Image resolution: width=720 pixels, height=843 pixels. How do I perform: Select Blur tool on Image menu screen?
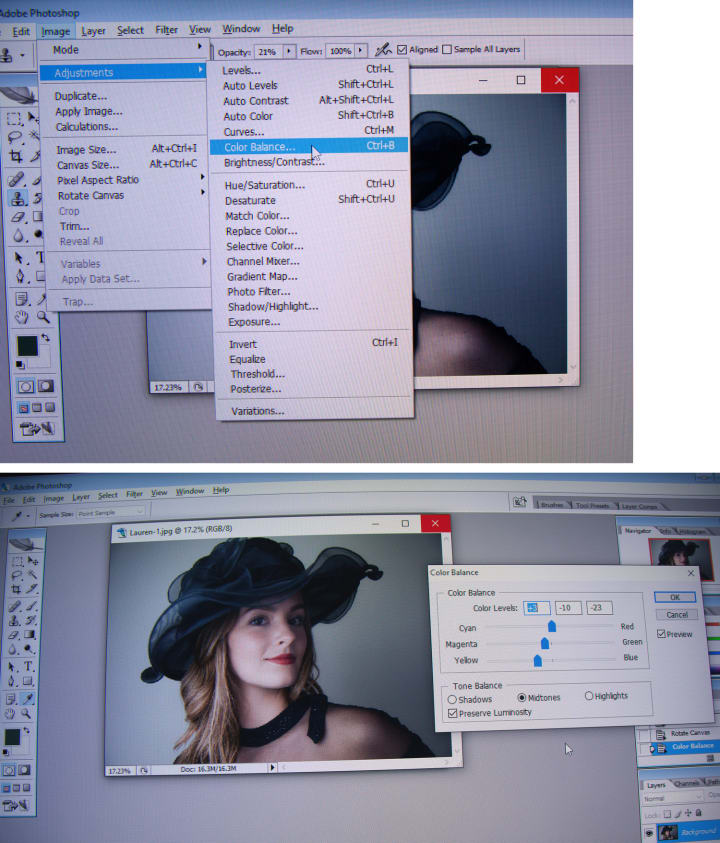pyautogui.click(x=19, y=235)
